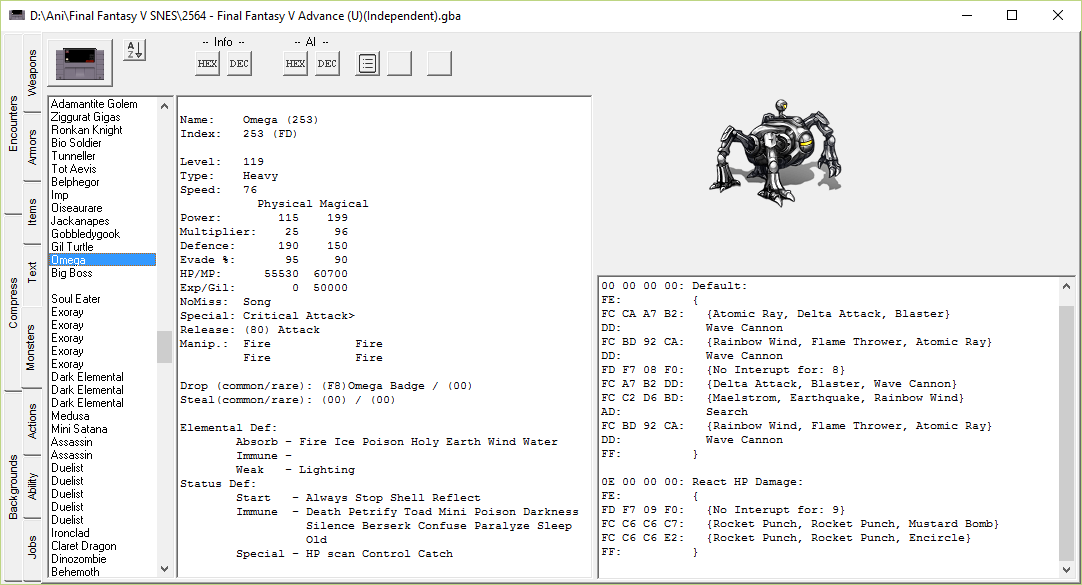Open the Encounters tab
This screenshot has height=585, width=1082.
tap(13, 123)
